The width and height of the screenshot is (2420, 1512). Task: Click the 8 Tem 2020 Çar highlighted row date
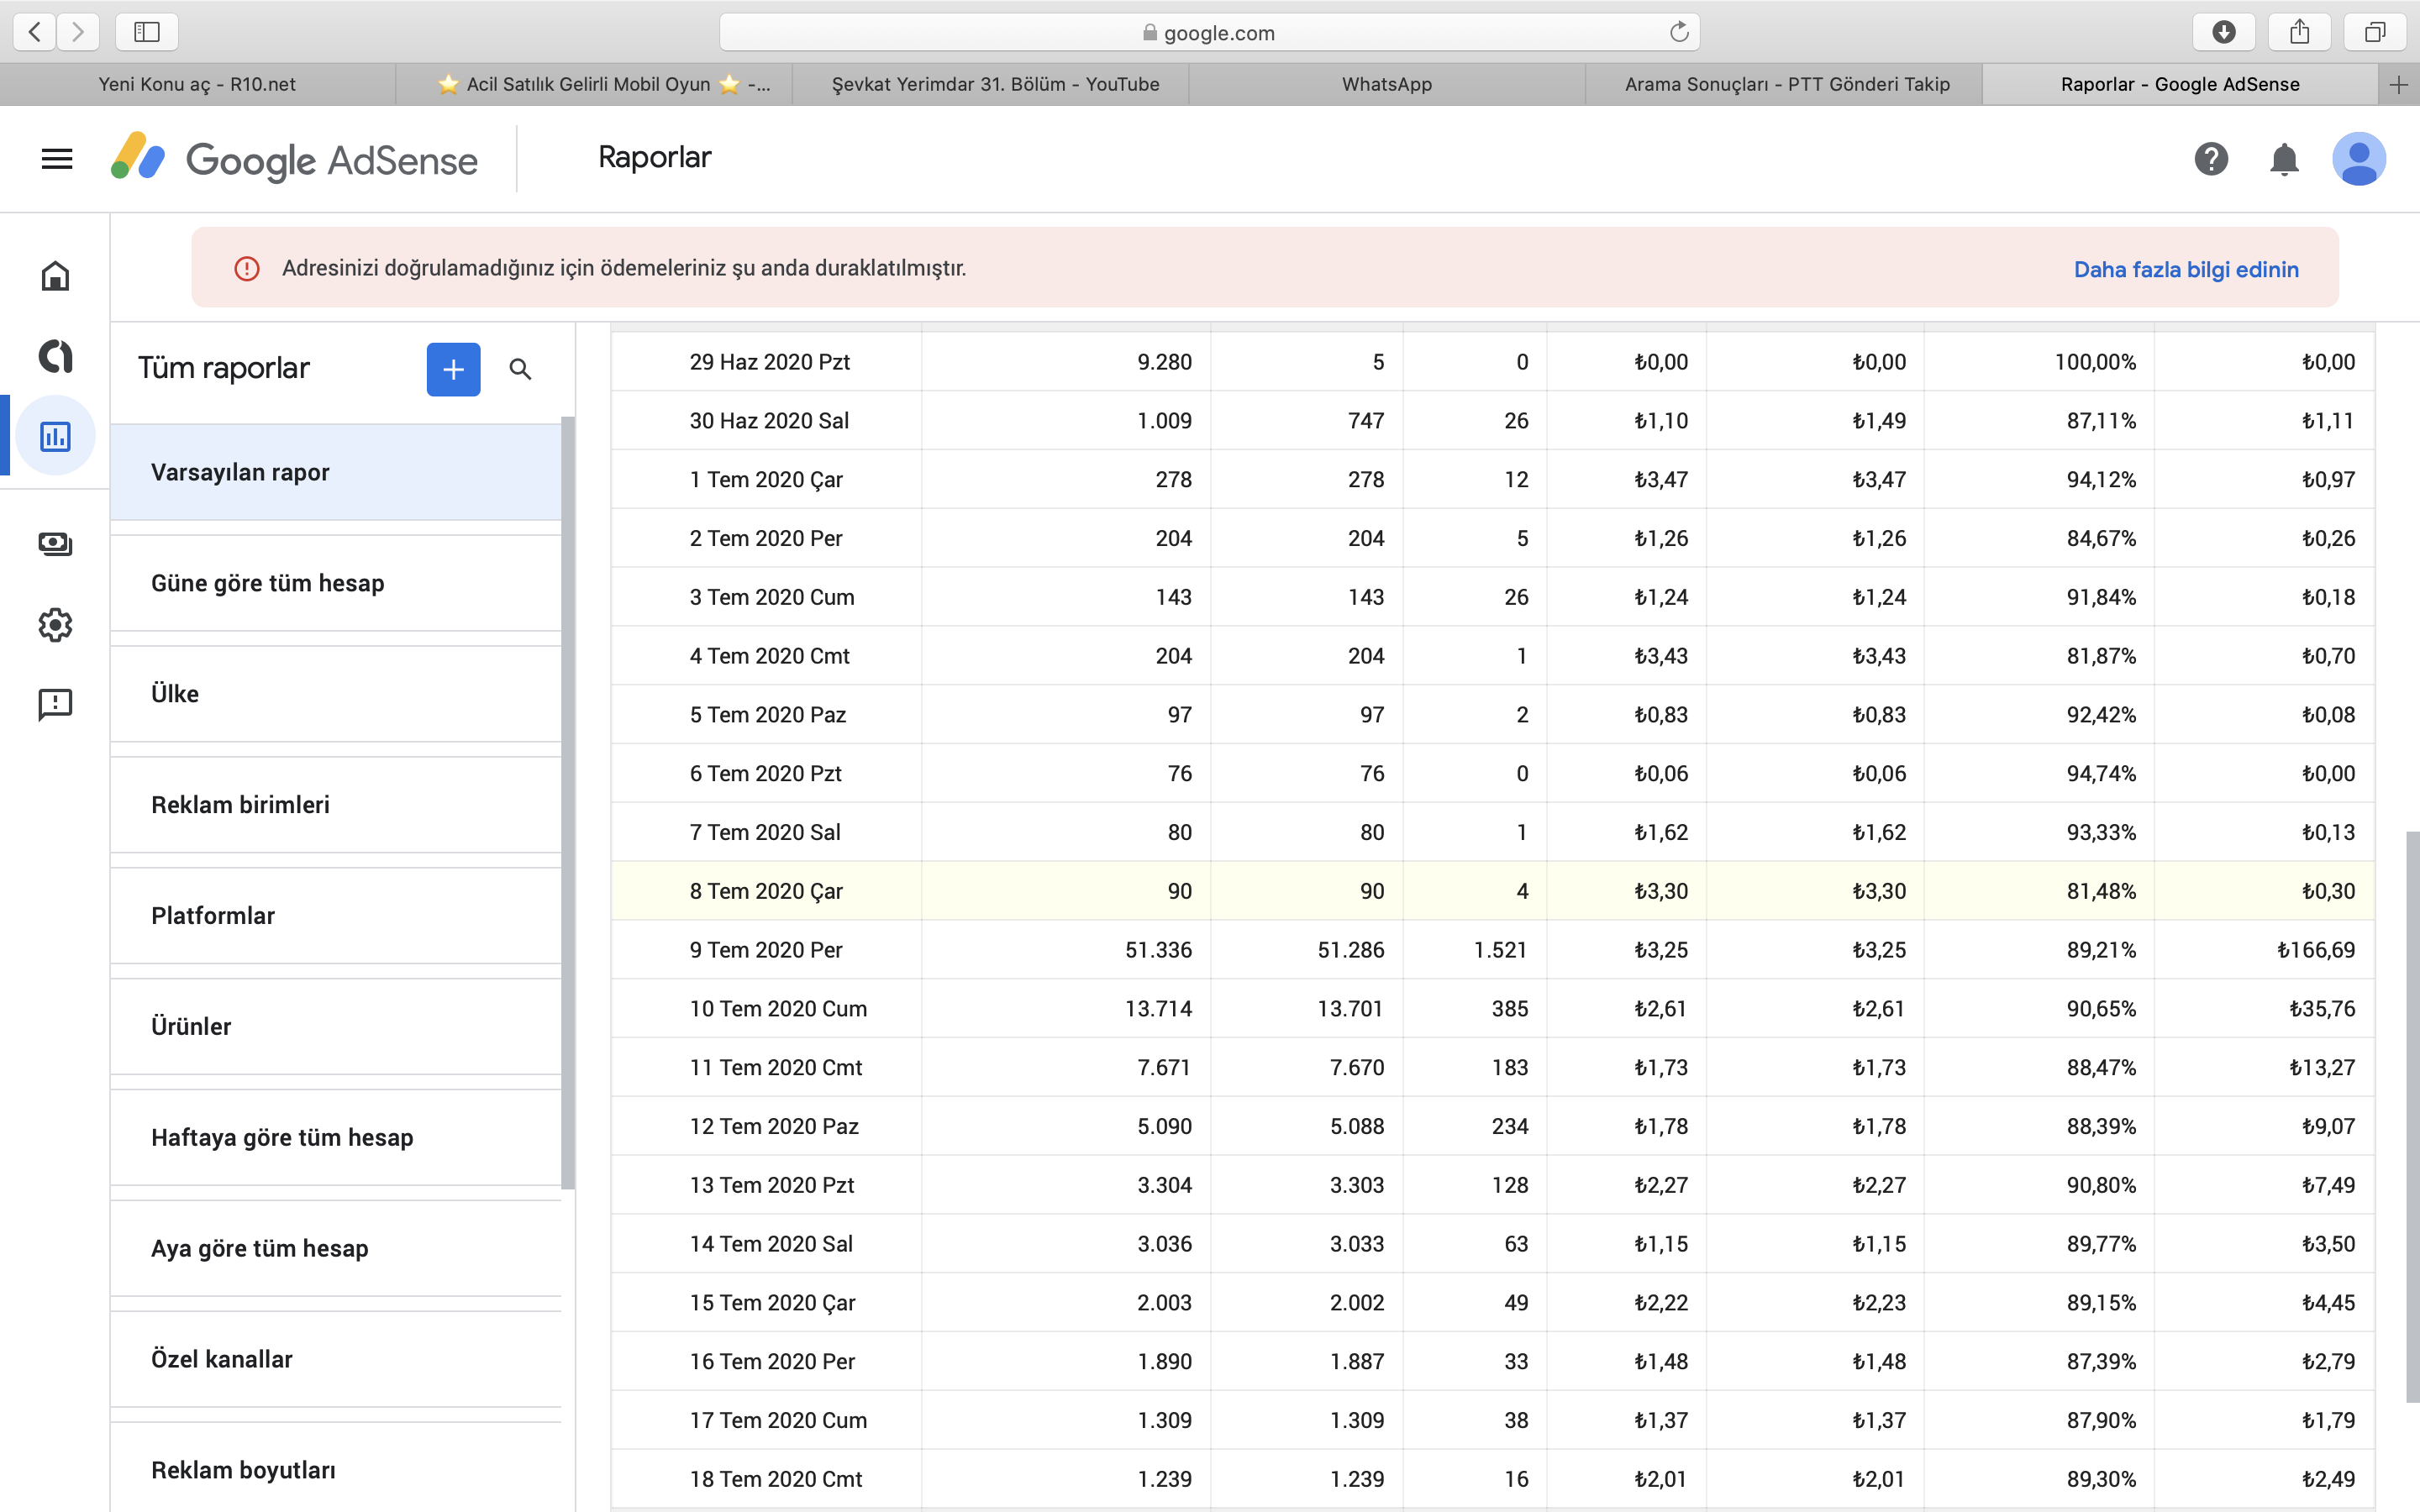click(x=766, y=891)
